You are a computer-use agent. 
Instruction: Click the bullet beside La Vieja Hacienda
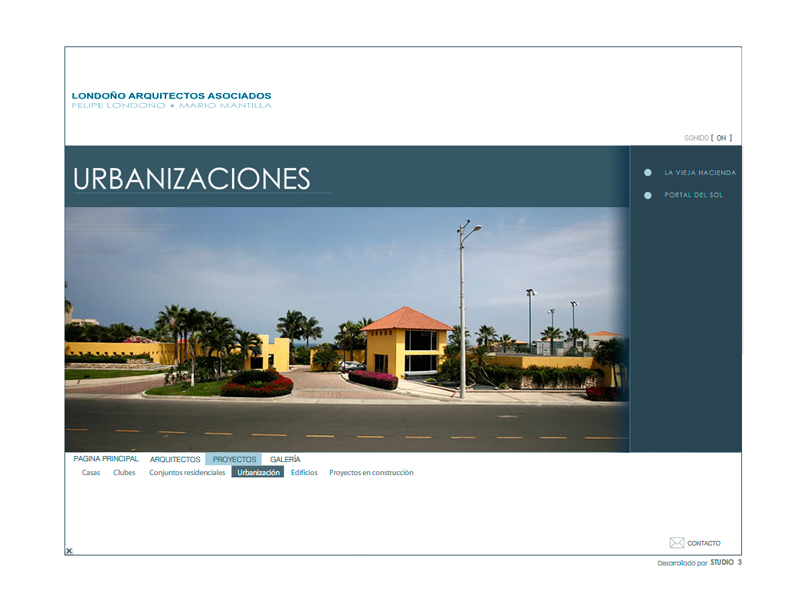(648, 173)
